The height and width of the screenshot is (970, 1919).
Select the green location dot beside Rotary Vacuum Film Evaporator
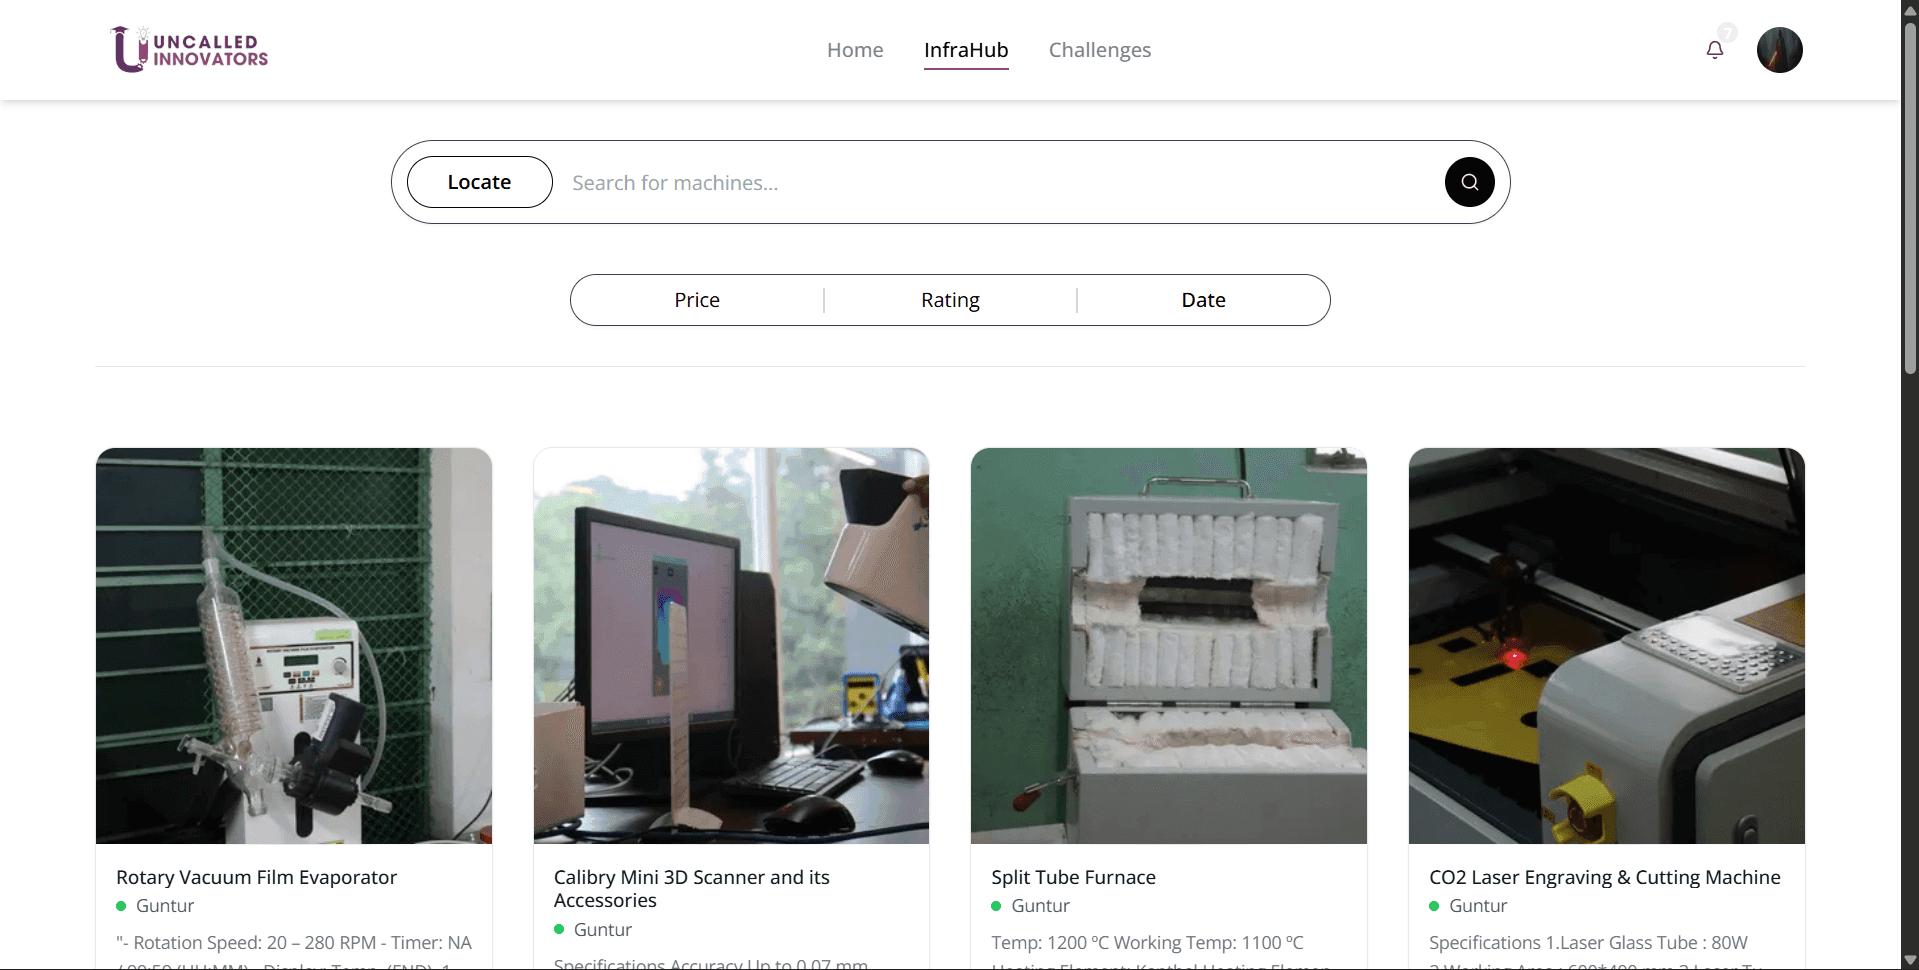[x=121, y=906]
